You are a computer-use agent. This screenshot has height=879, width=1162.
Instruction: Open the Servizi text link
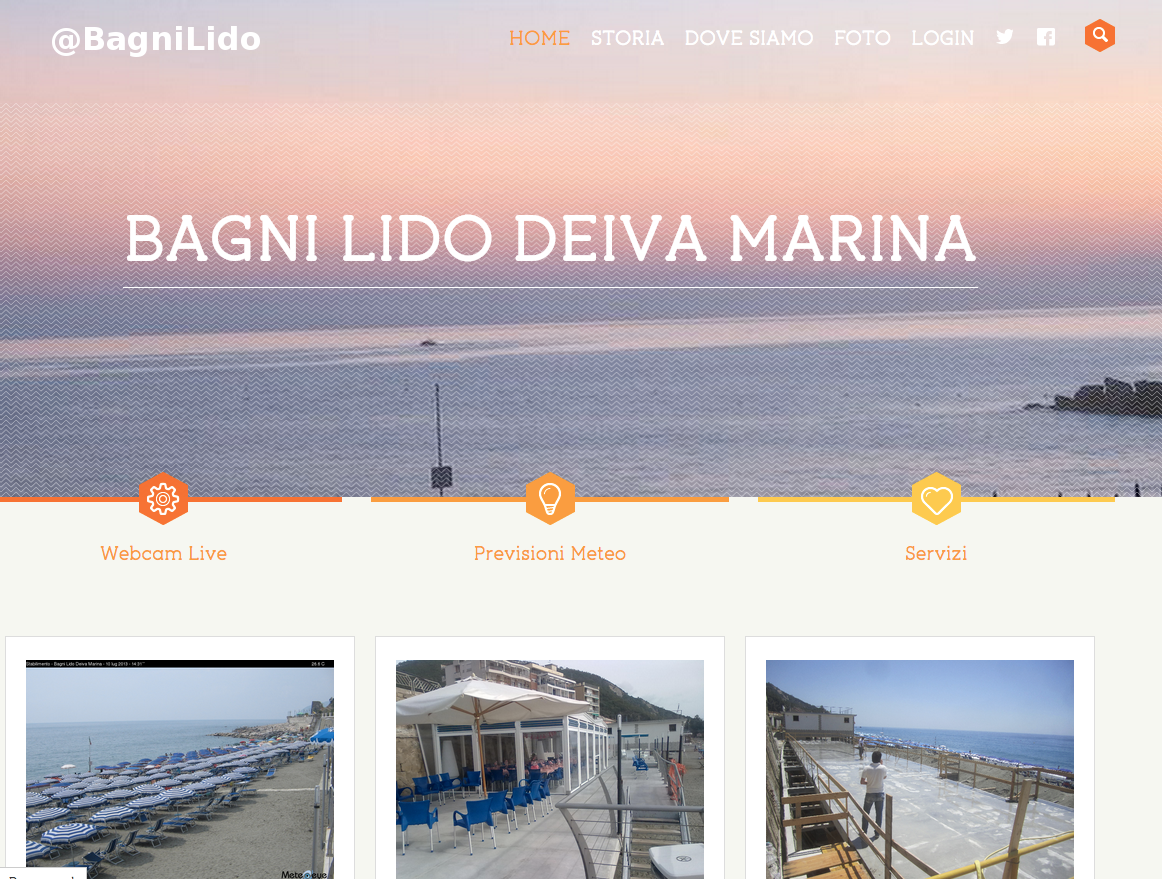click(936, 554)
